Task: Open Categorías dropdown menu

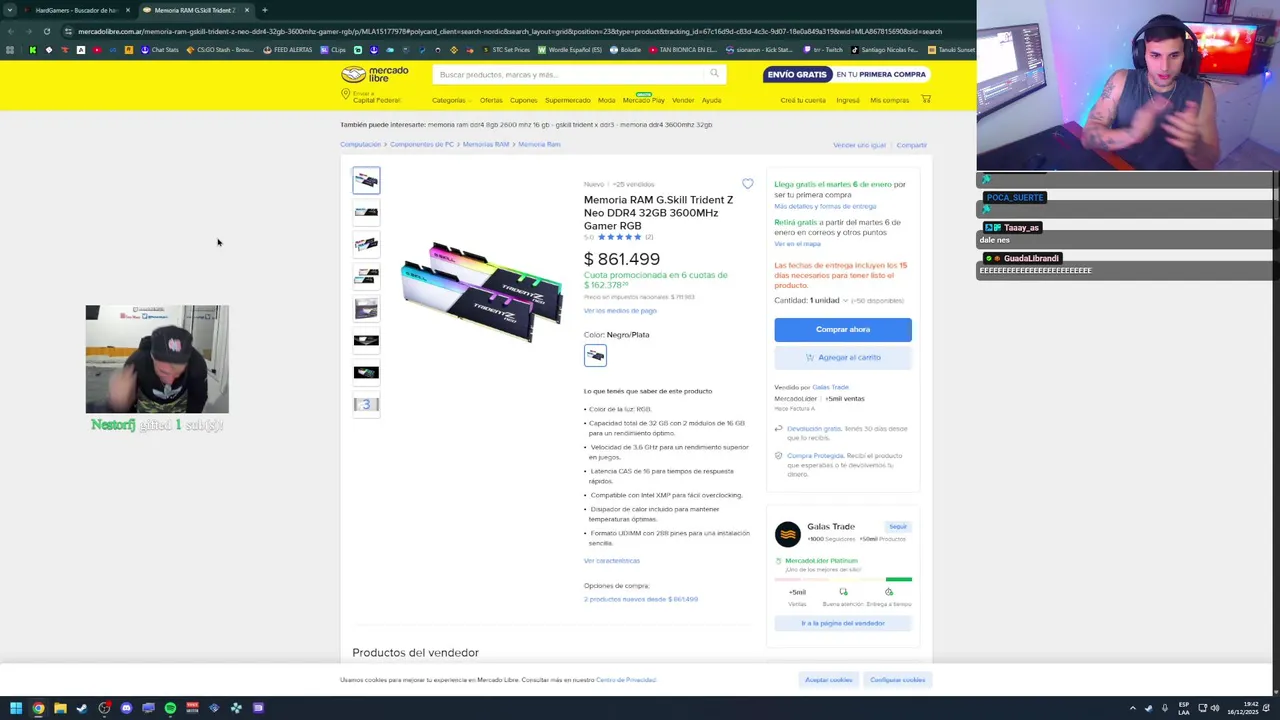Action: 451,100
